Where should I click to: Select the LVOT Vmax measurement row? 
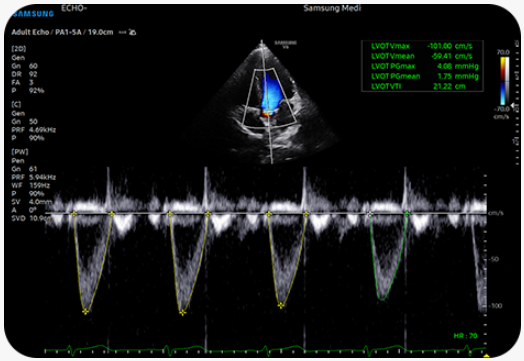pos(422,46)
